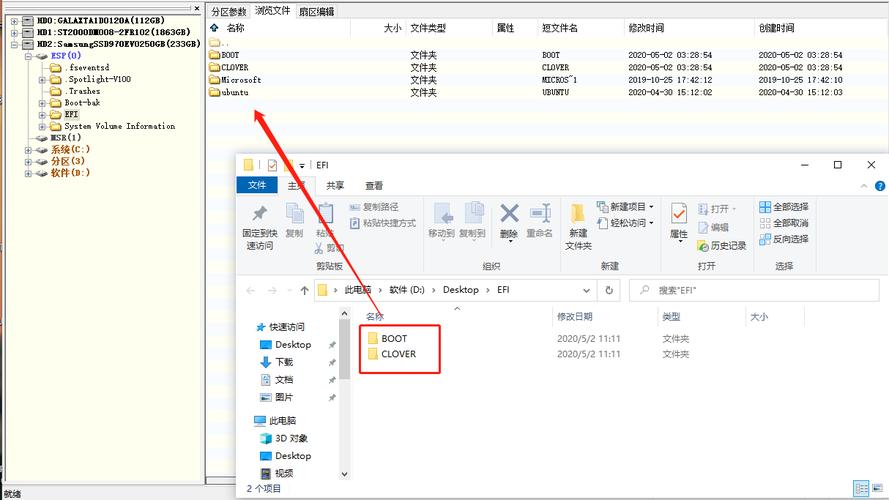Viewport: 889px width, 500px height.
Task: Select System Volume Information tree item
Action: click(x=119, y=126)
